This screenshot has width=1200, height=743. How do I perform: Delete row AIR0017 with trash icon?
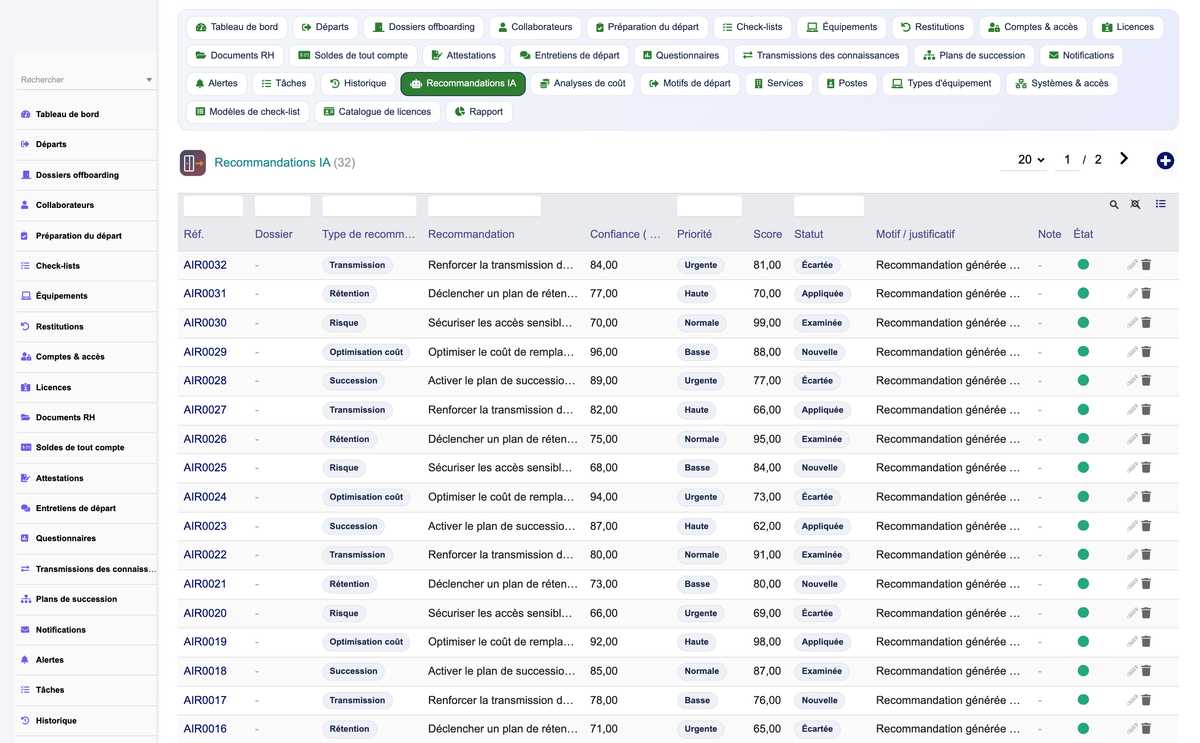click(x=1147, y=700)
